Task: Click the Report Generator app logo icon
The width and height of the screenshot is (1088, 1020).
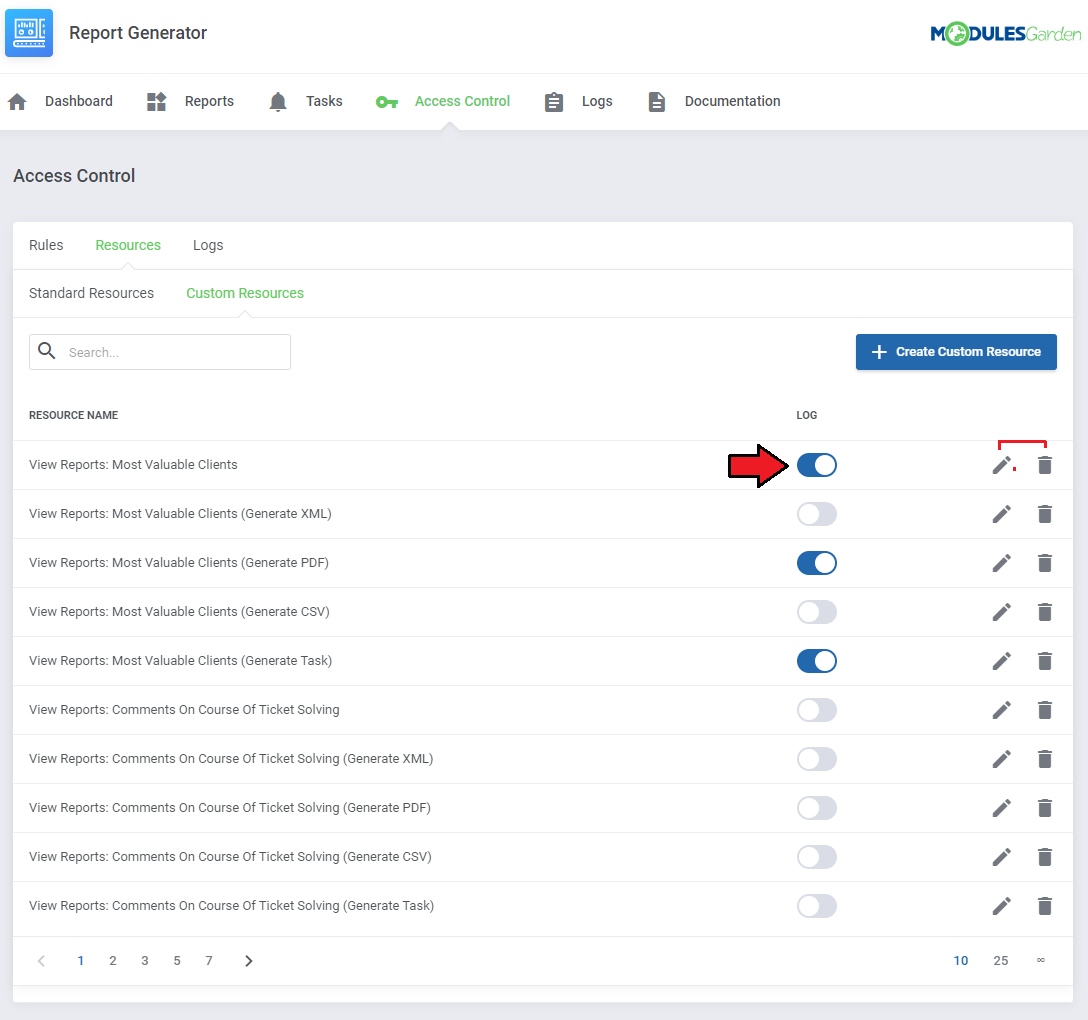Action: pyautogui.click(x=29, y=33)
